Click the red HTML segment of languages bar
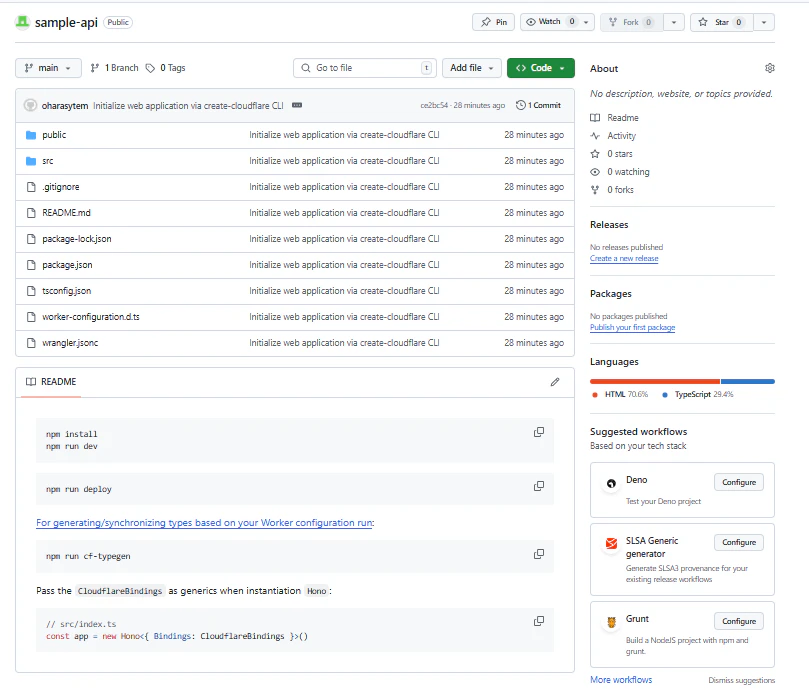Image resolution: width=809 pixels, height=697 pixels. (655, 381)
